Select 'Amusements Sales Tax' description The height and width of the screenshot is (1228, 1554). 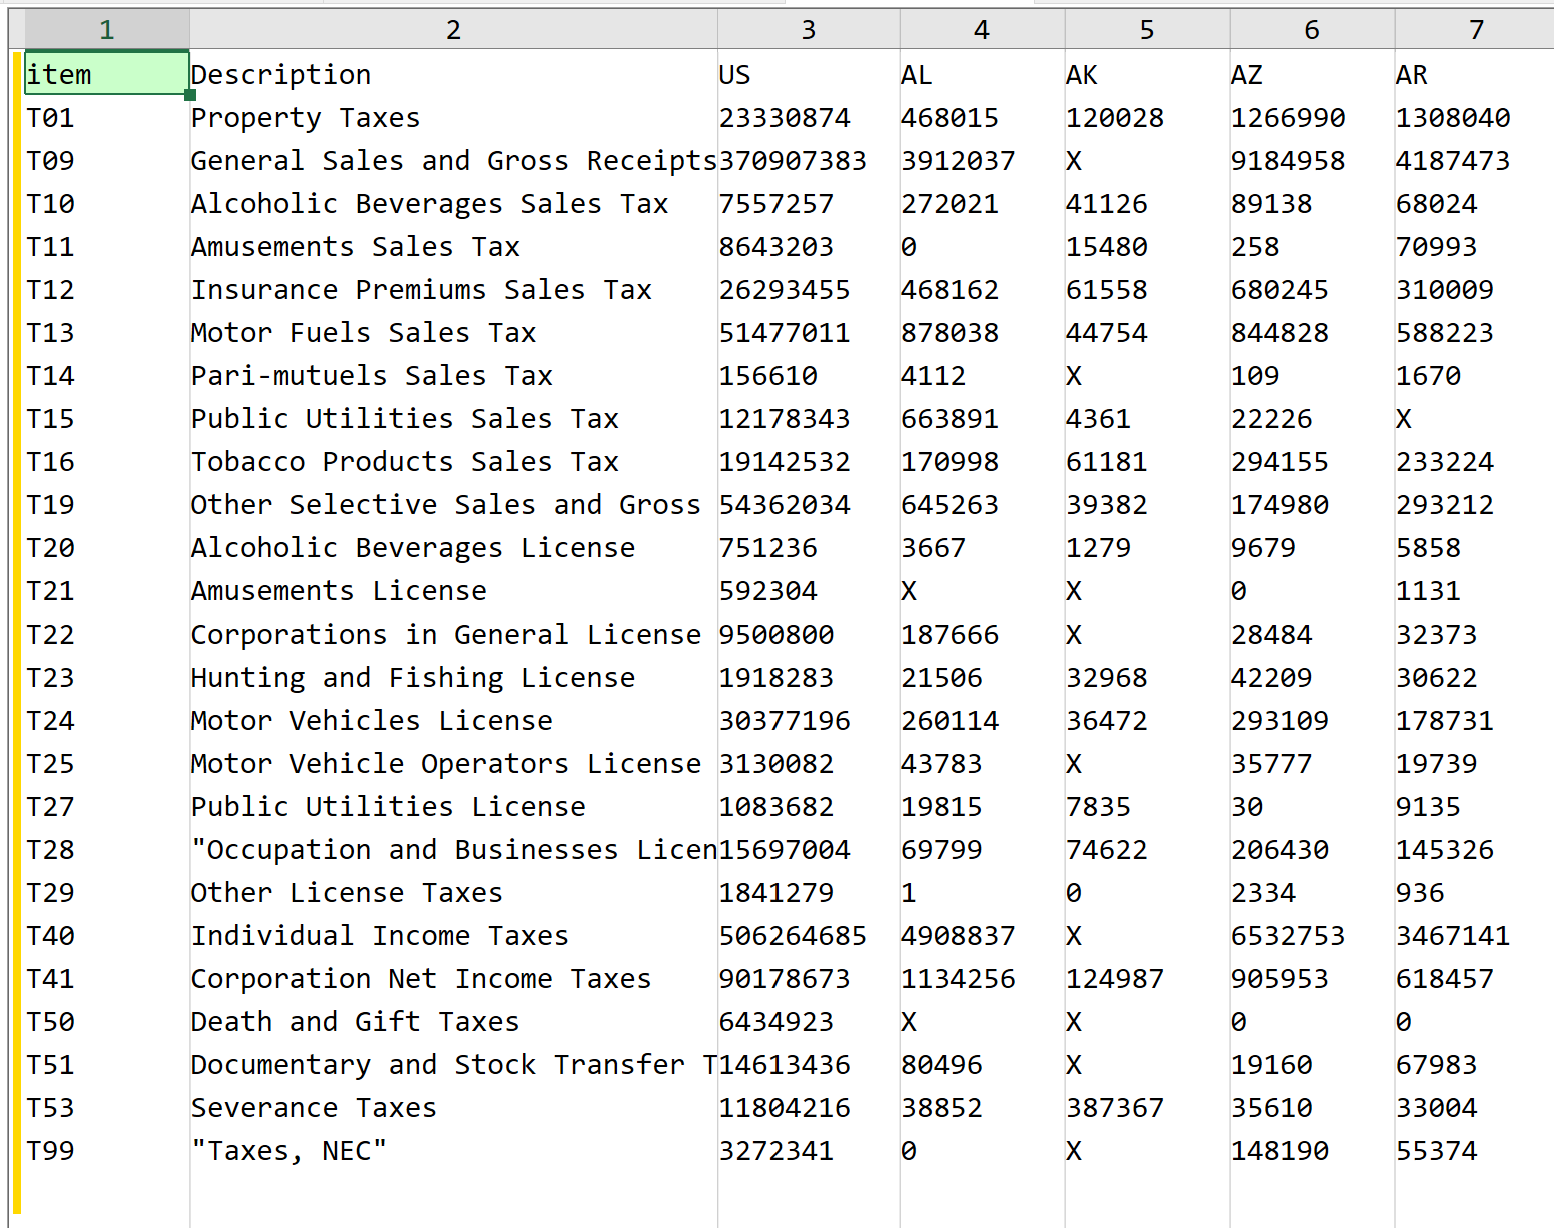(453, 246)
